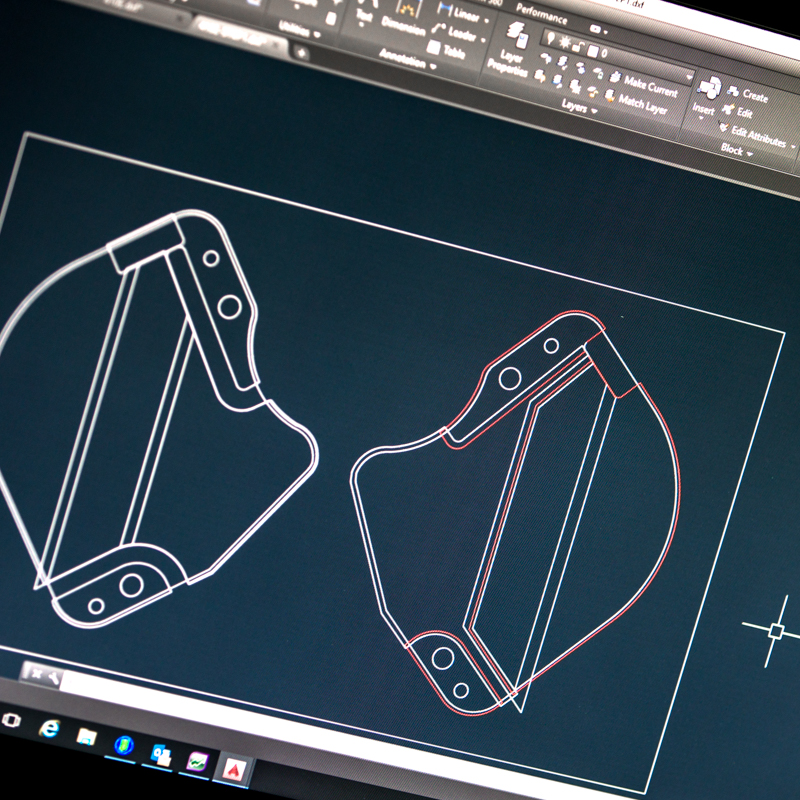Open the blue circular taskbar app
800x800 pixels.
click(124, 745)
